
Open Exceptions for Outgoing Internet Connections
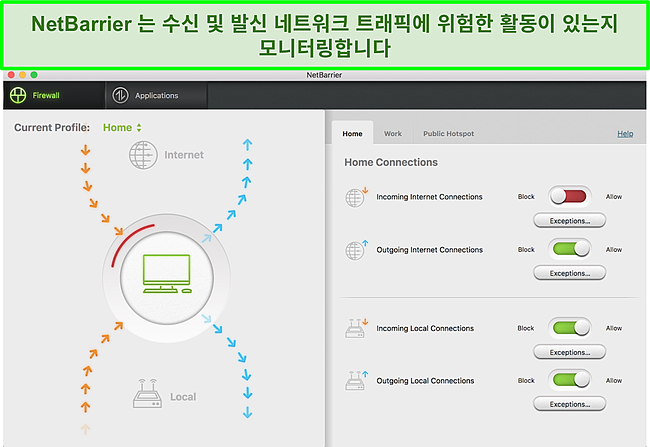point(570,273)
